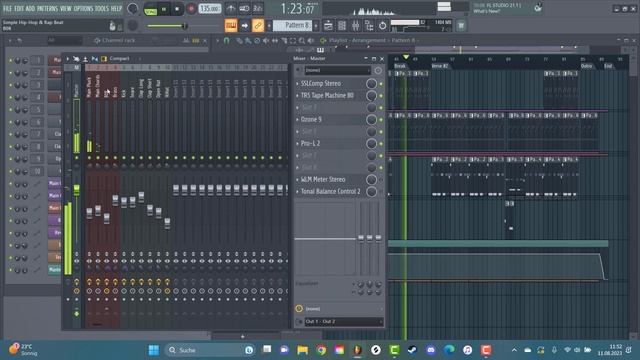
Task: Toggle Pro-L 2 enable light
Action: pyautogui.click(x=381, y=144)
